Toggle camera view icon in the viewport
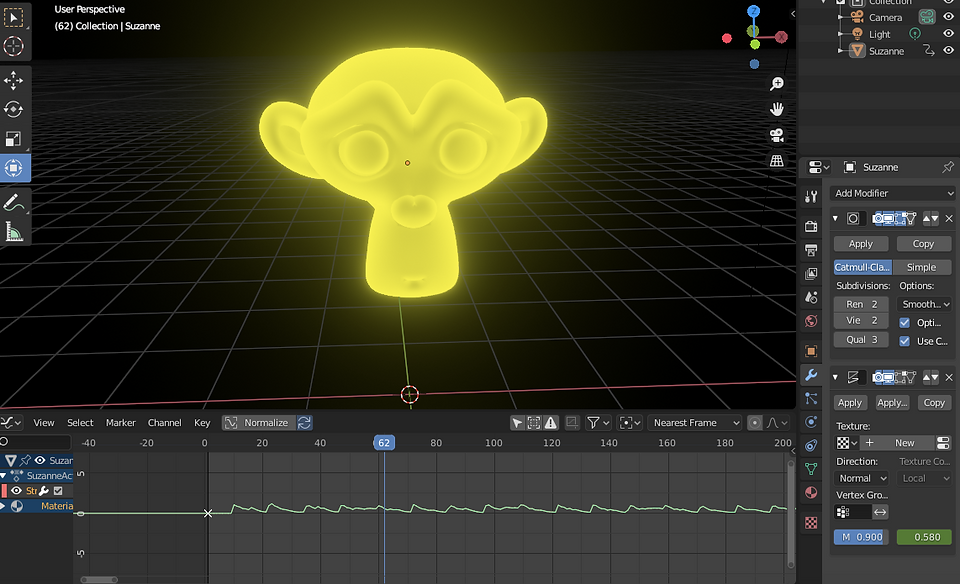This screenshot has width=960, height=584. point(776,135)
